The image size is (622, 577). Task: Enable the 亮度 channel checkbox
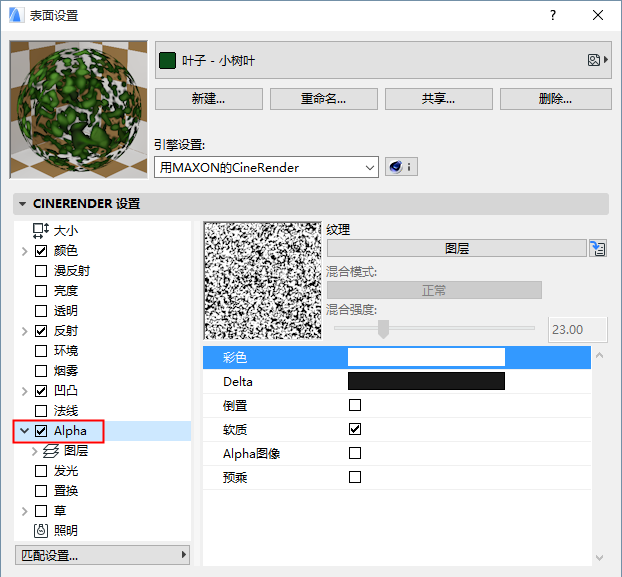point(41,291)
